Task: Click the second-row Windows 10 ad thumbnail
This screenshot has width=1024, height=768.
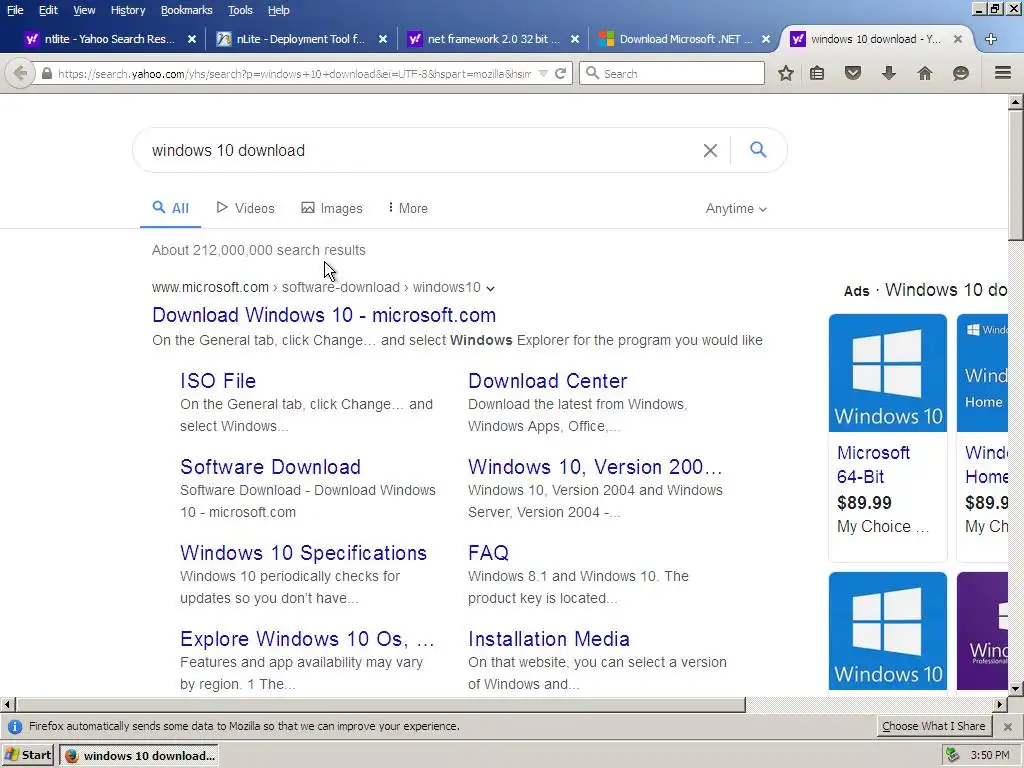Action: pyautogui.click(x=888, y=631)
